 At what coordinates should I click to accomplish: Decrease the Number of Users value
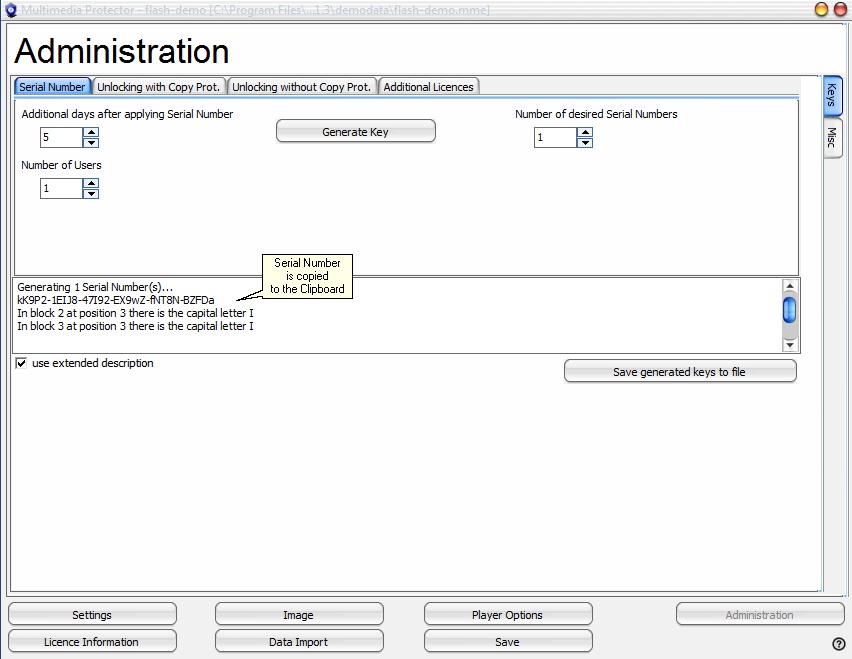91,193
